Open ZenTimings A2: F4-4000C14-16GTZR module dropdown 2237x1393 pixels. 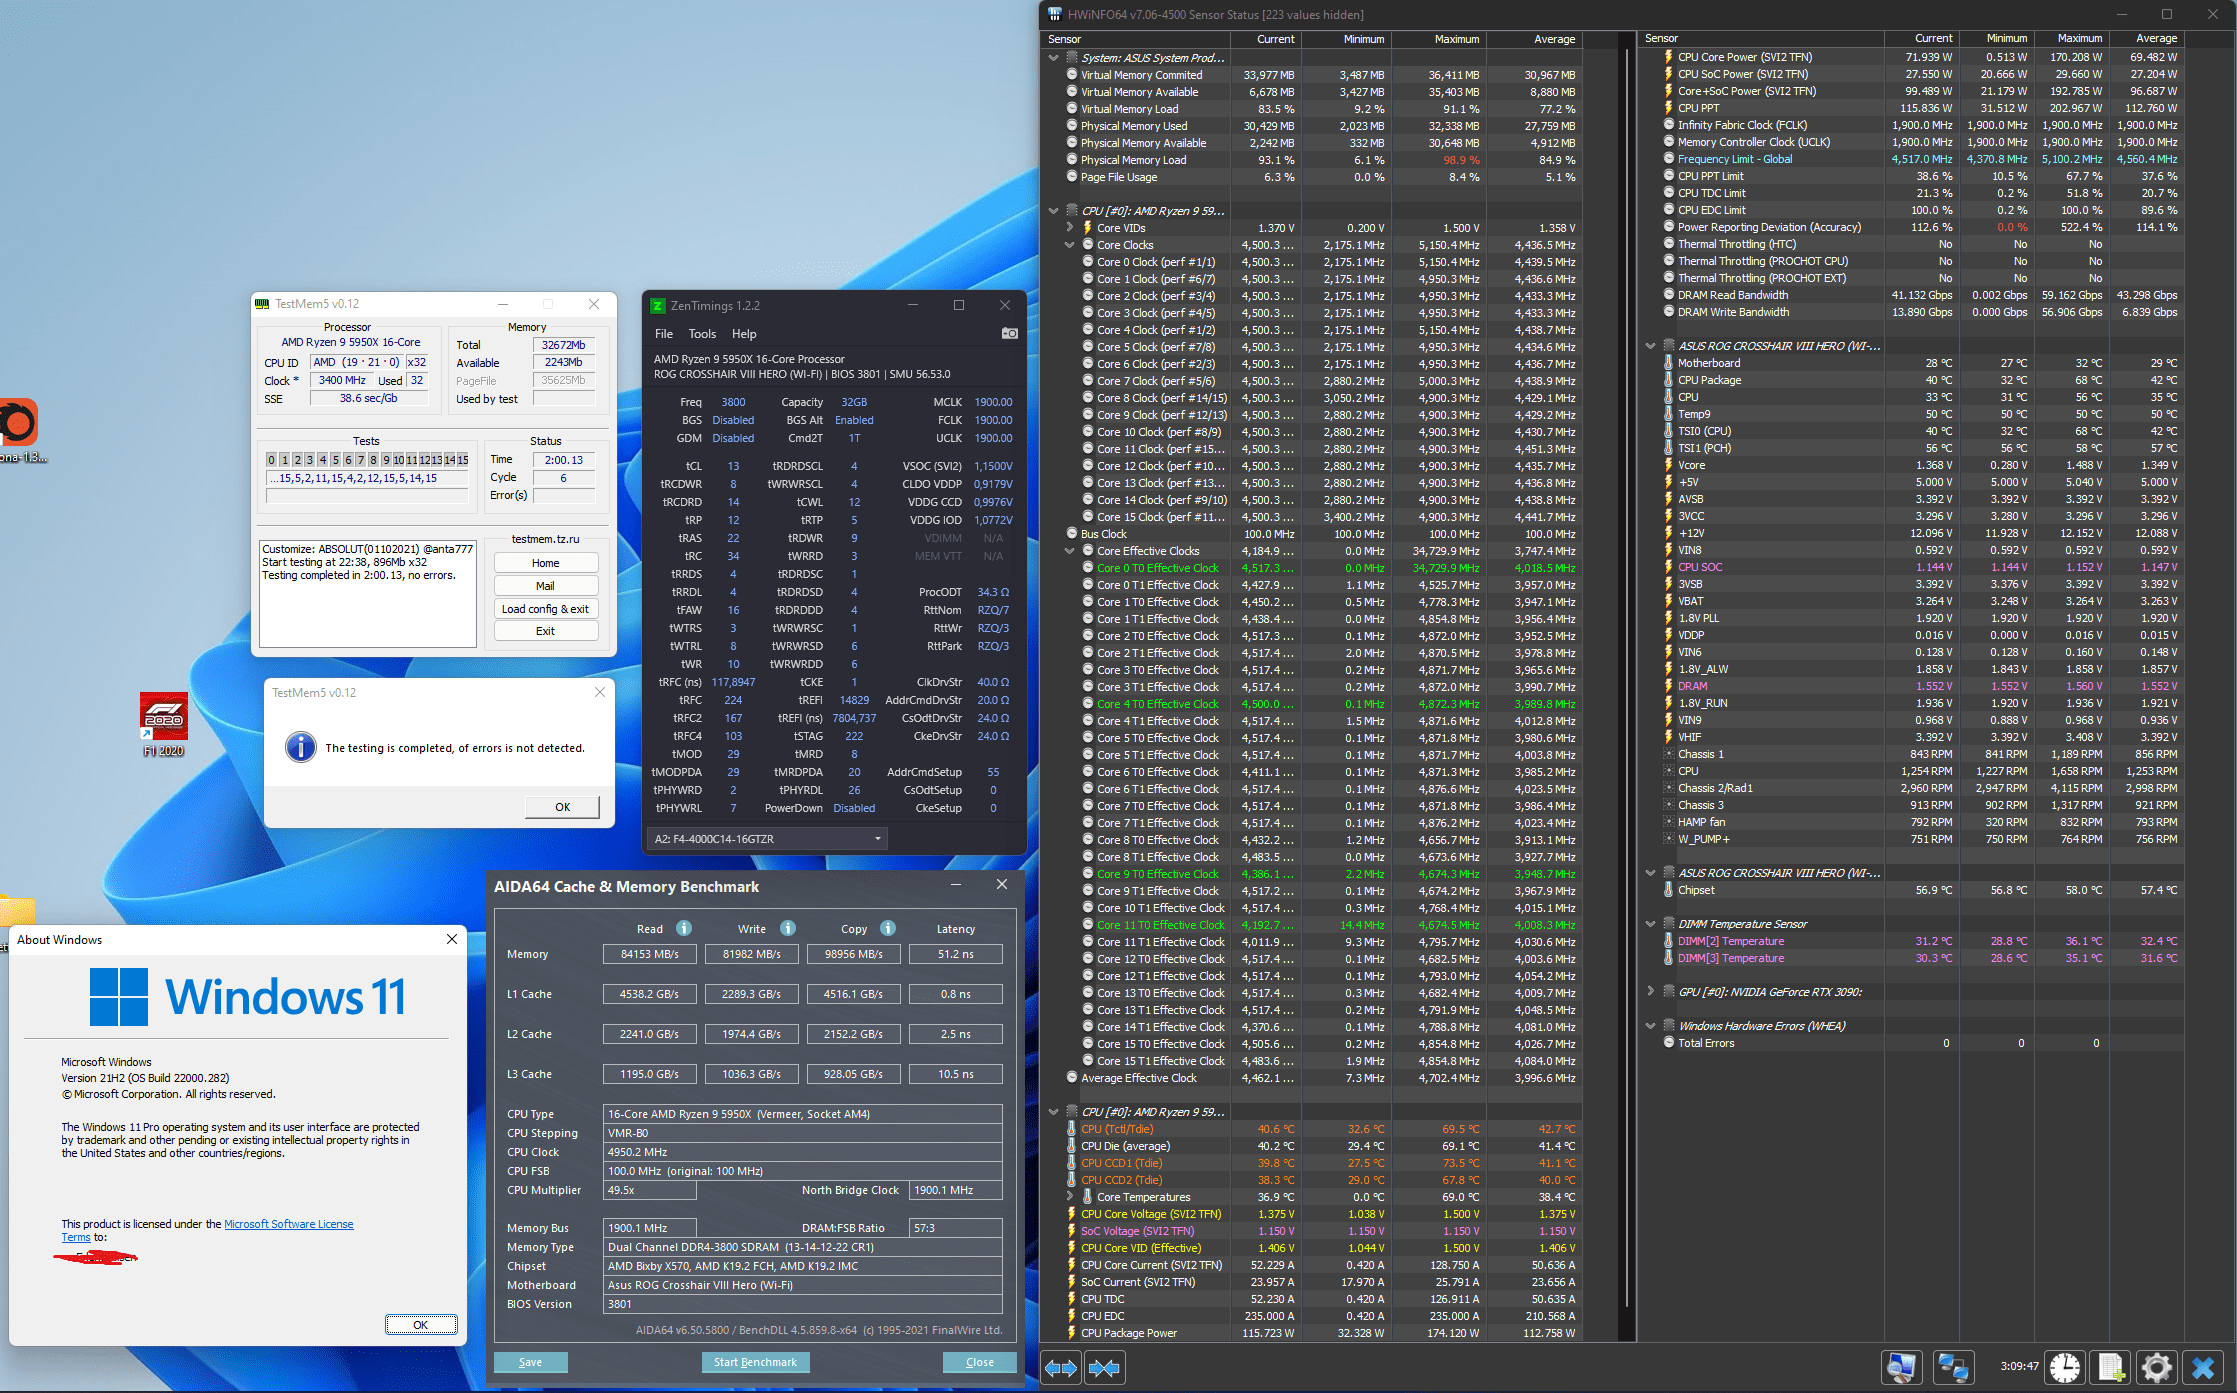pos(767,839)
